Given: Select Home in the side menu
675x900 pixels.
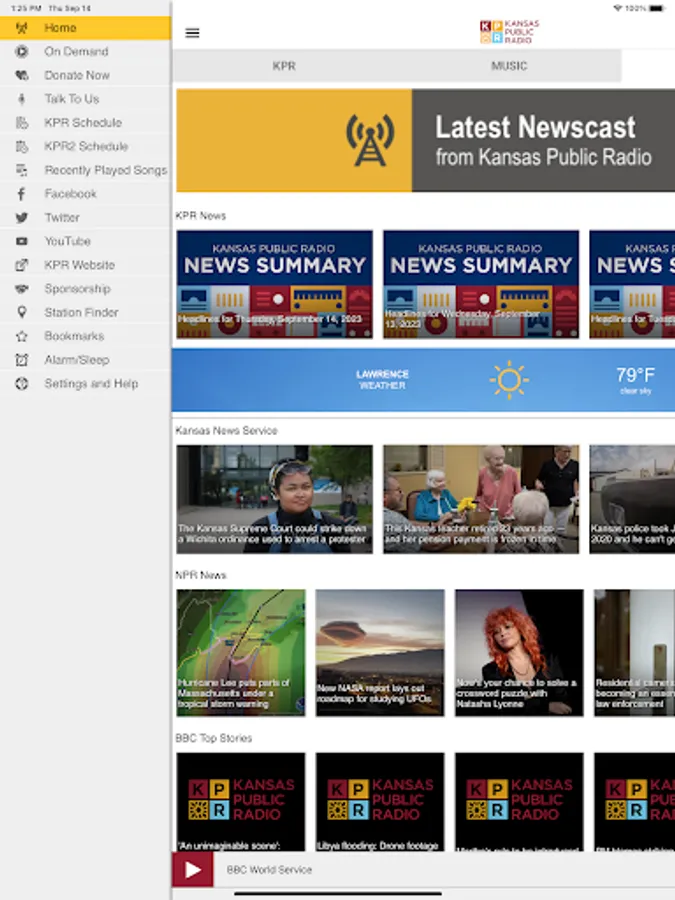Looking at the screenshot, I should click(86, 28).
